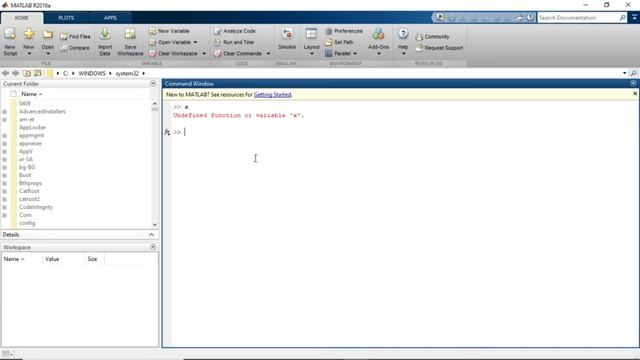
Task: Sort Workspace by the Size column
Action: pyautogui.click(x=92, y=259)
